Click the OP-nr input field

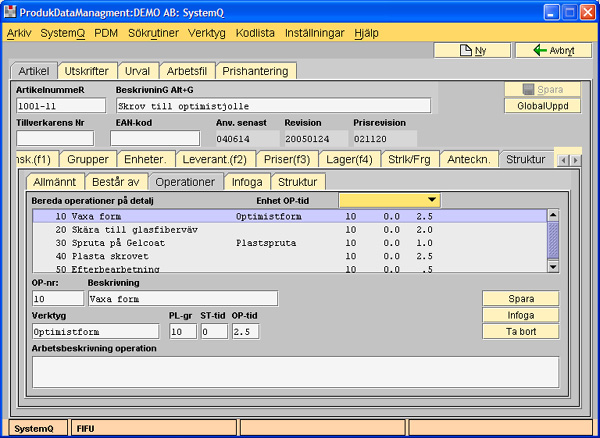[58, 298]
